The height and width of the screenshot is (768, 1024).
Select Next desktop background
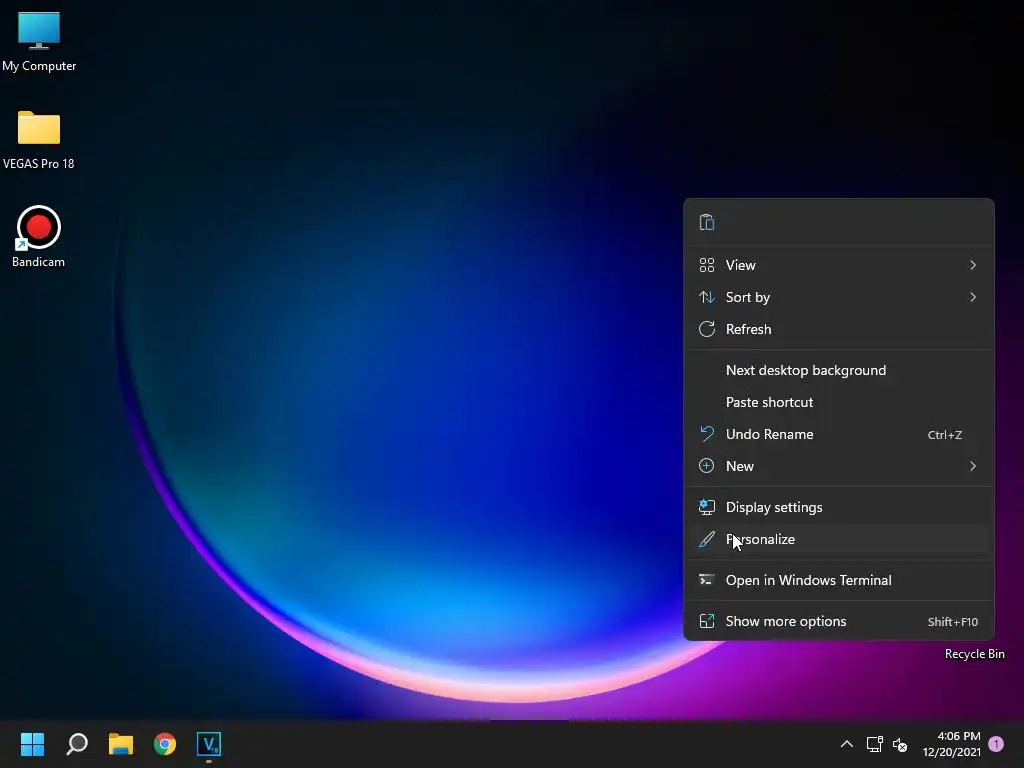(839, 370)
